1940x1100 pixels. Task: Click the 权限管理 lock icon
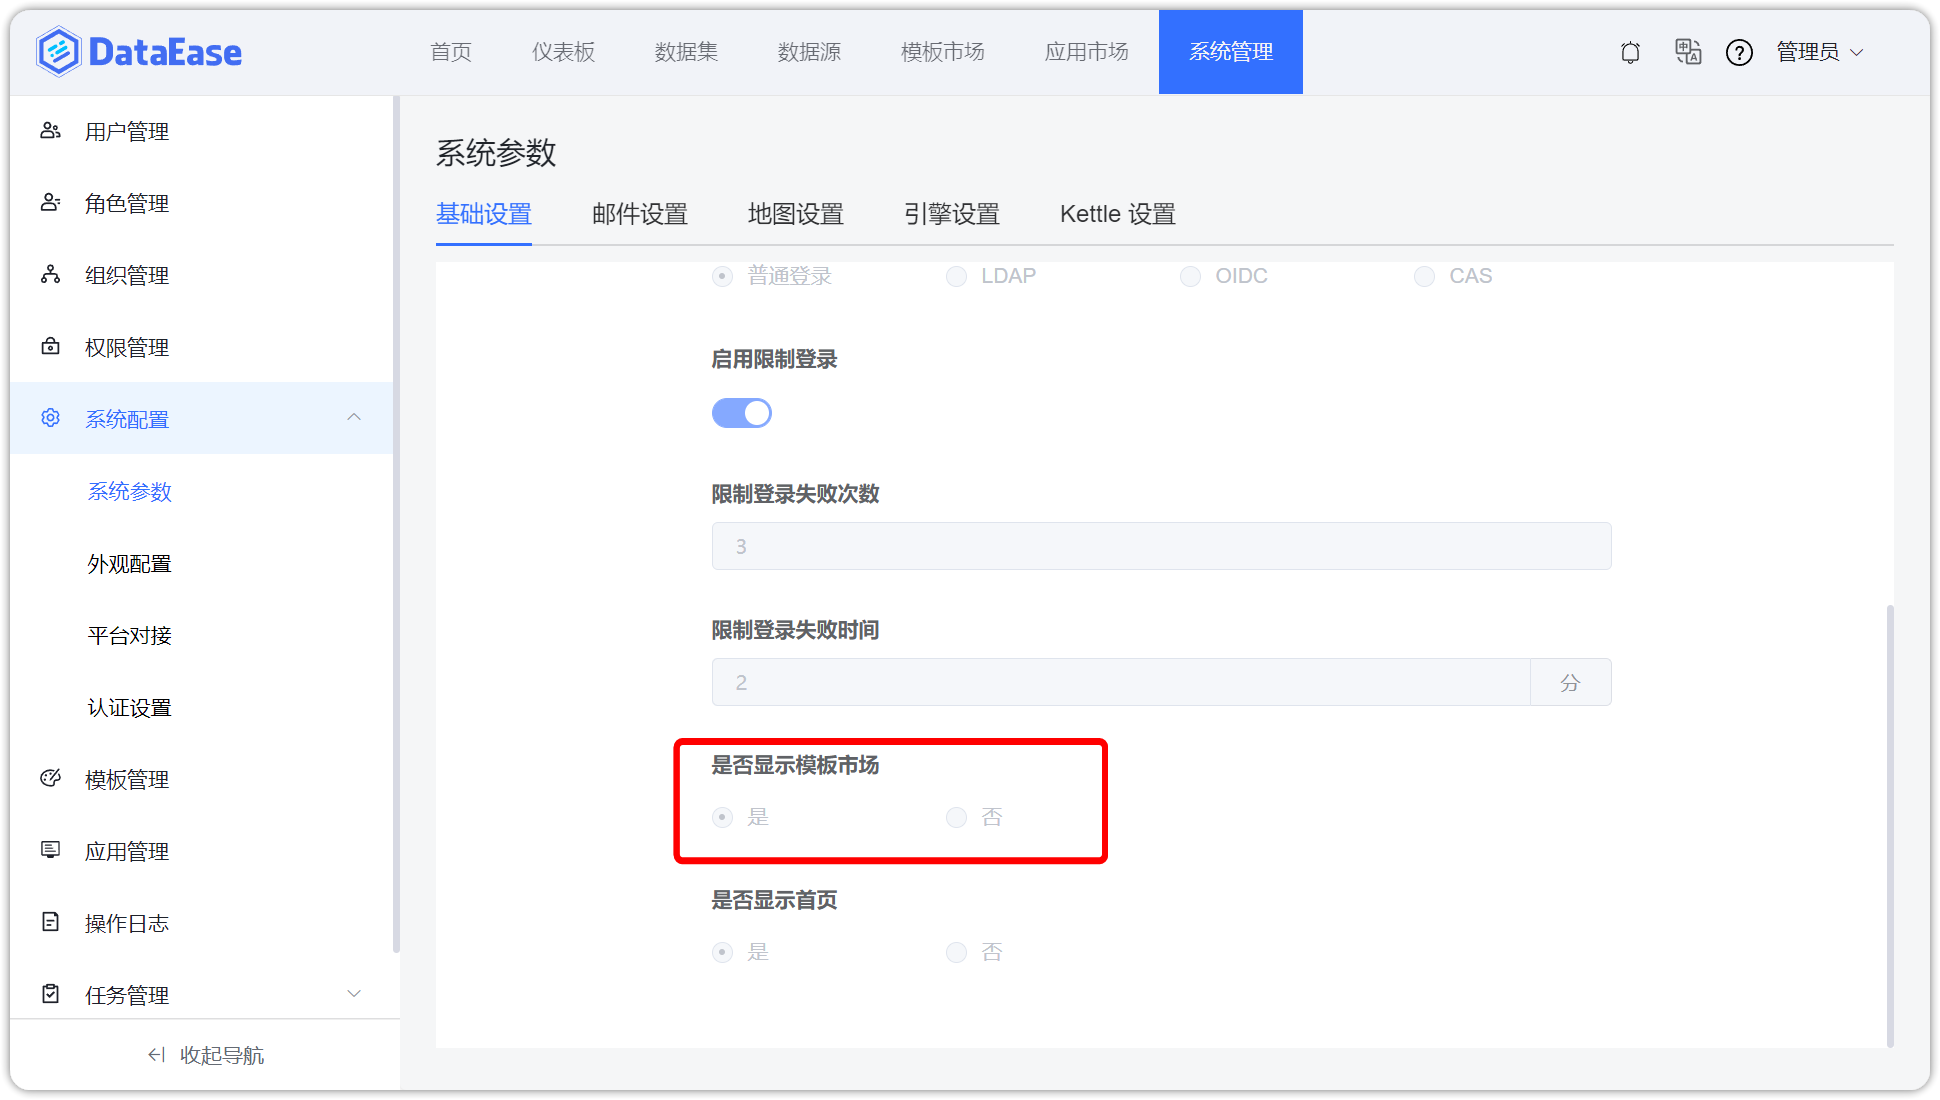[x=50, y=347]
